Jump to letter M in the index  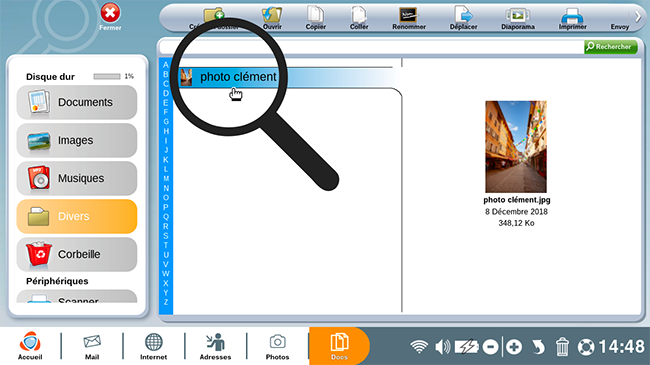pos(166,179)
